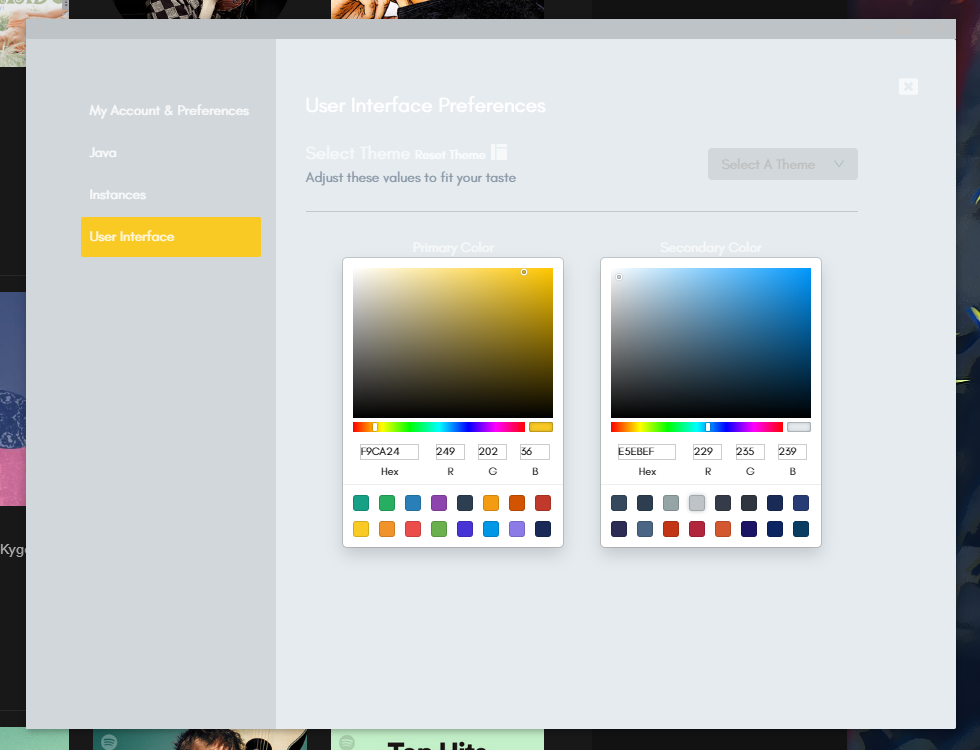
Task: Choose the dark teal Secondary swatch ending bottom row
Action: click(x=801, y=529)
